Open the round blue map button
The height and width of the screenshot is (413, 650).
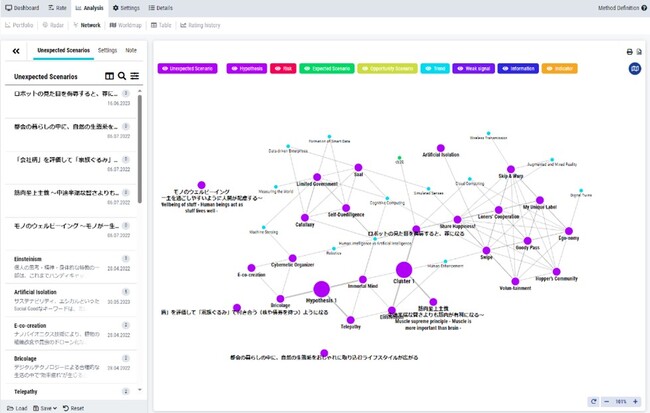click(x=635, y=68)
